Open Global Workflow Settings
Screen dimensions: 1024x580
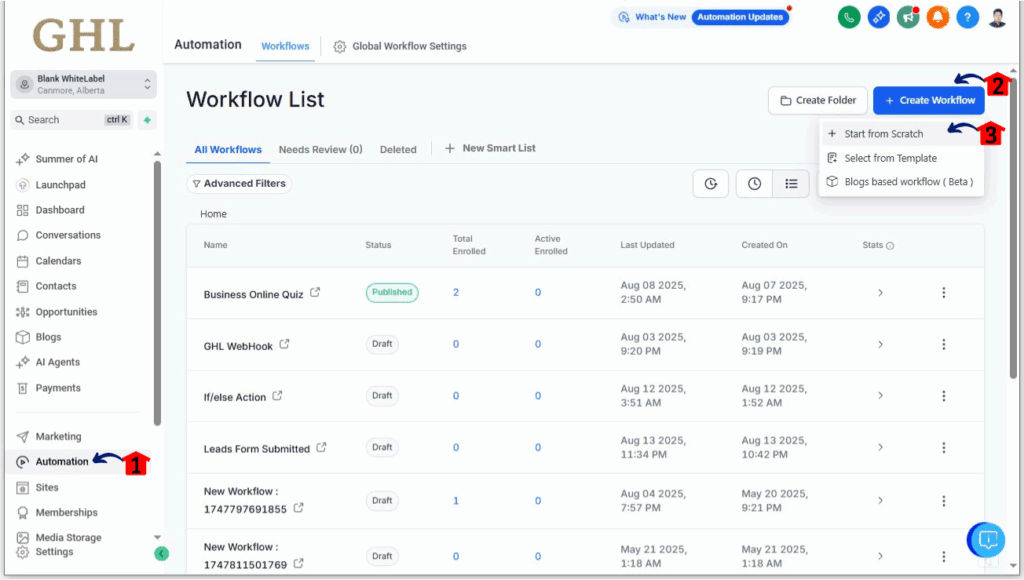click(x=400, y=46)
